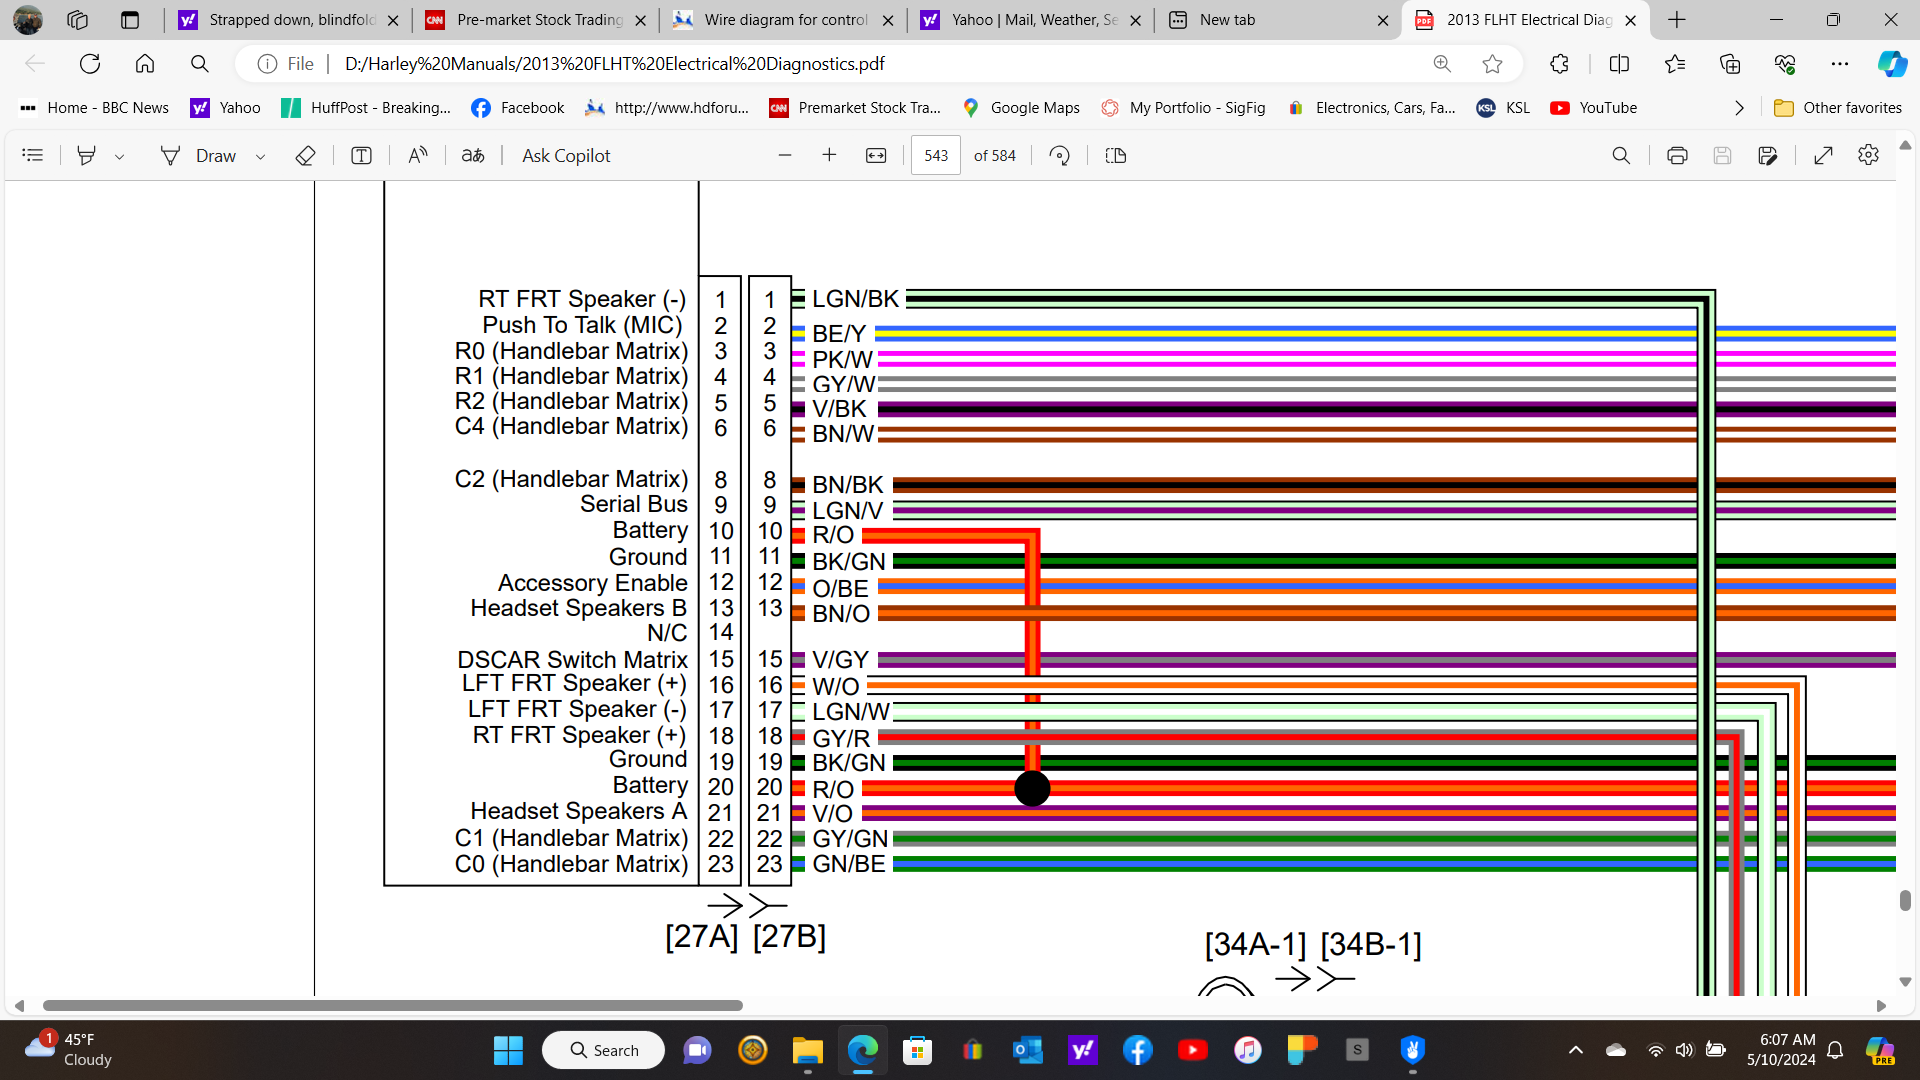
Task: Open PDF settings gear icon
Action: click(1868, 155)
